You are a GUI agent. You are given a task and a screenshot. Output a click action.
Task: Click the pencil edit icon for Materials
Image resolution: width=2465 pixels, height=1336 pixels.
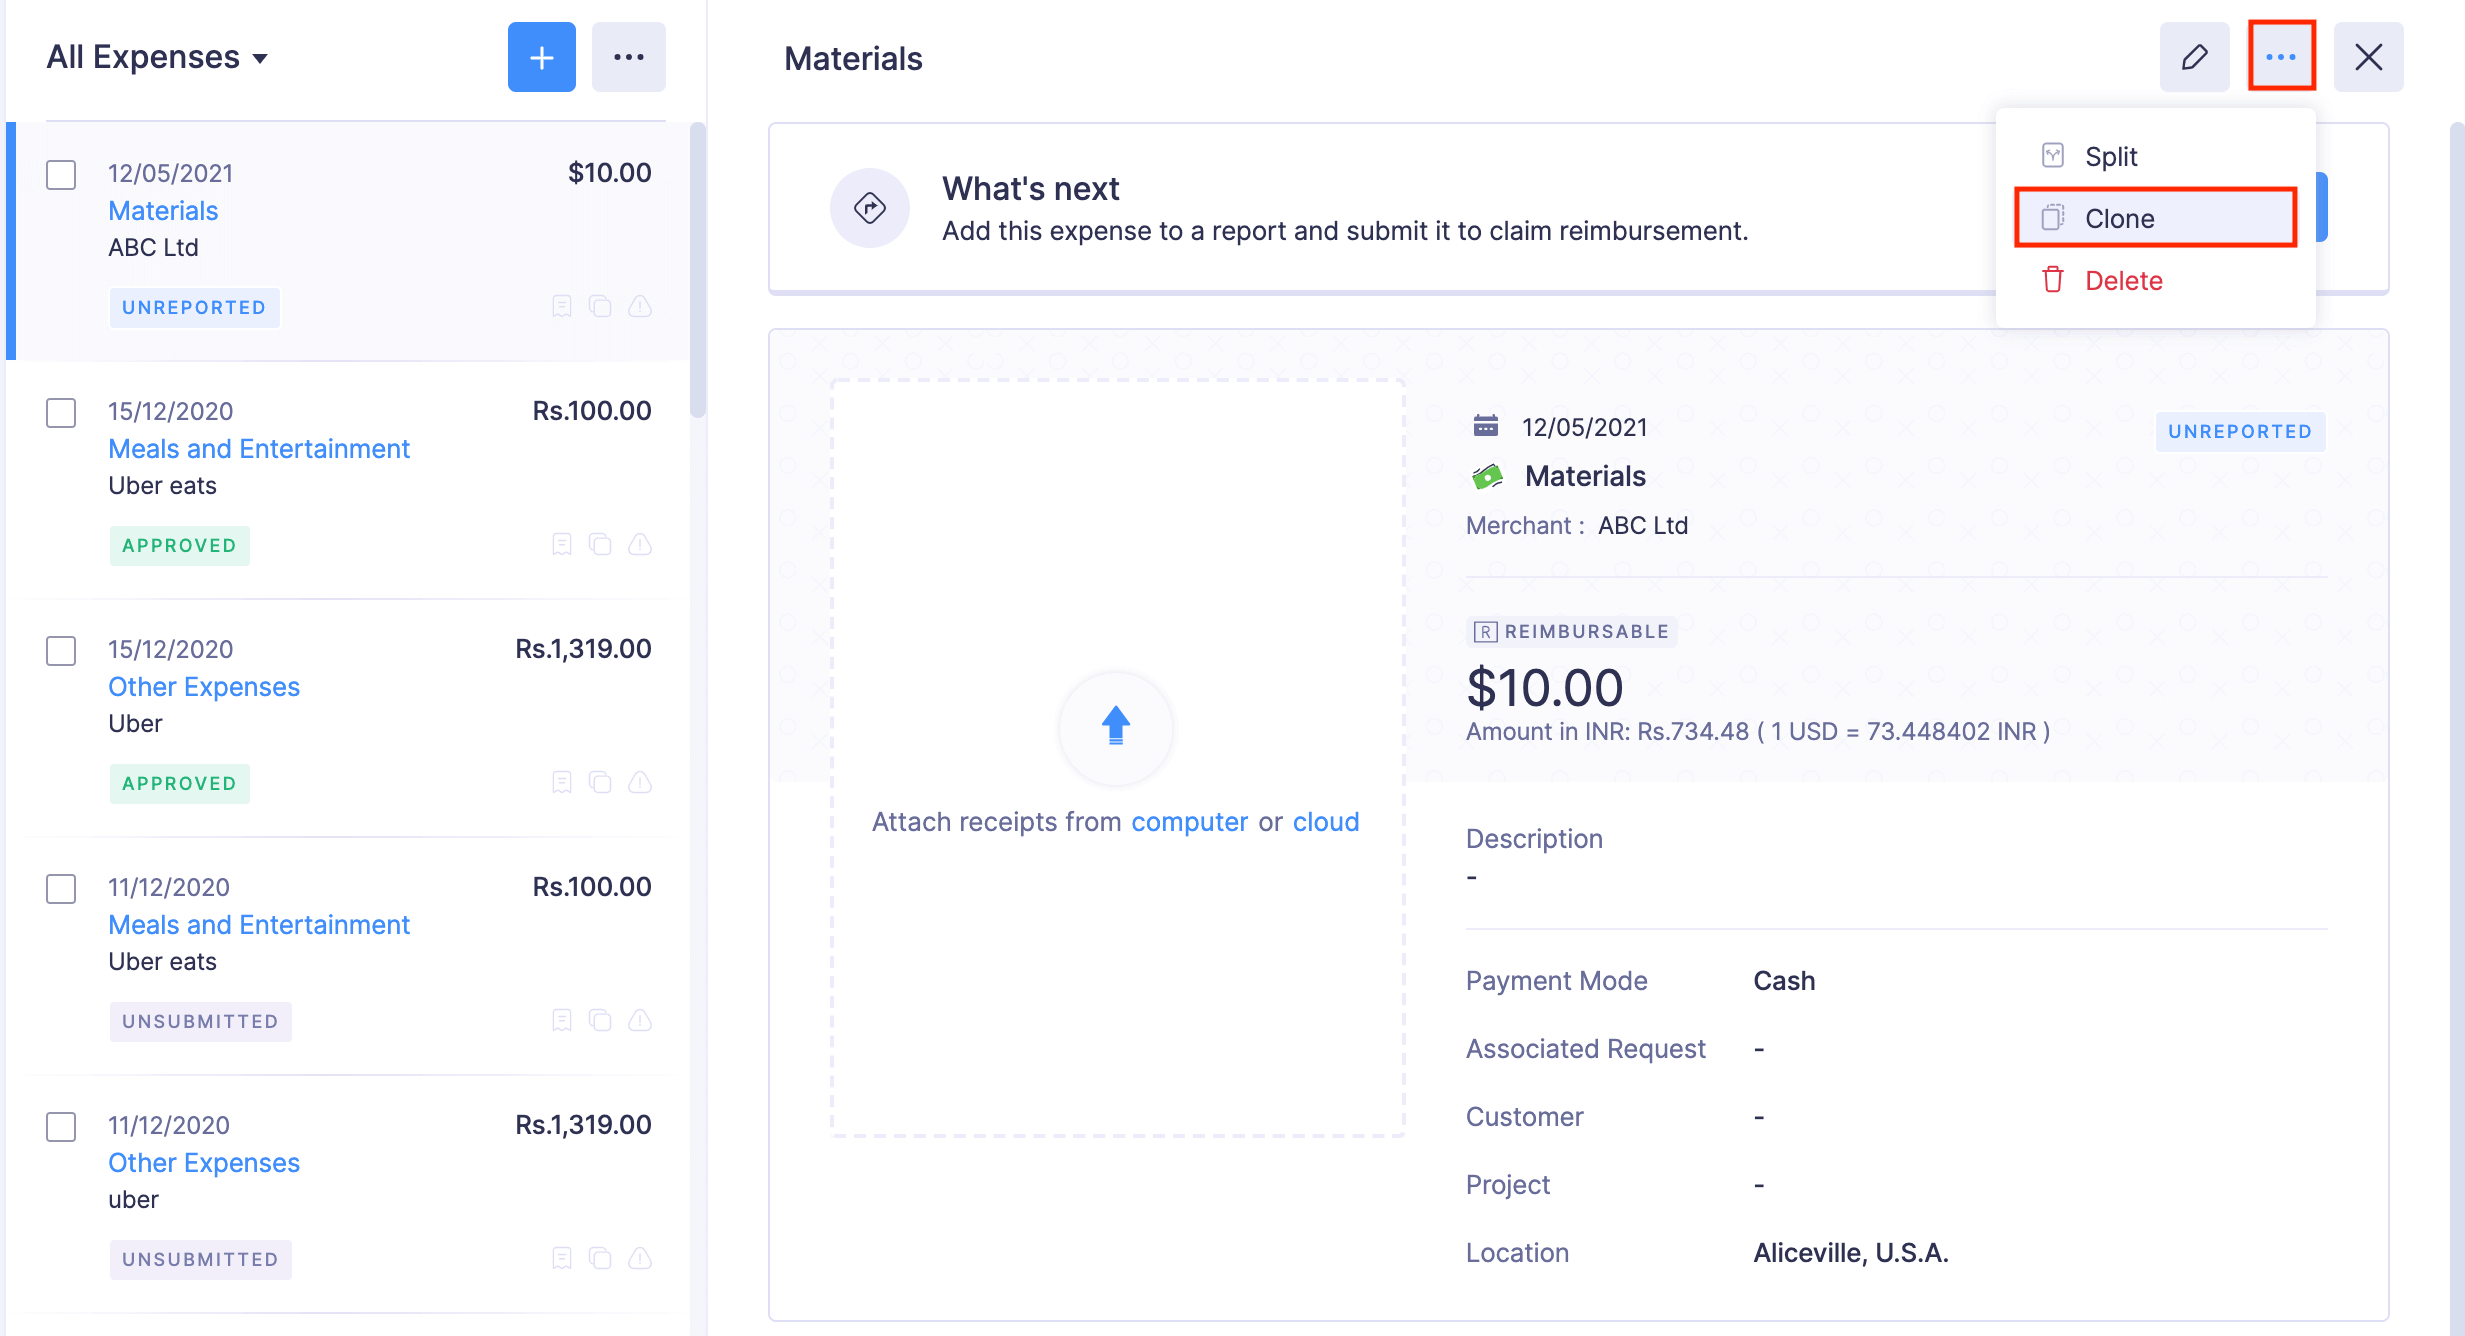click(2194, 57)
